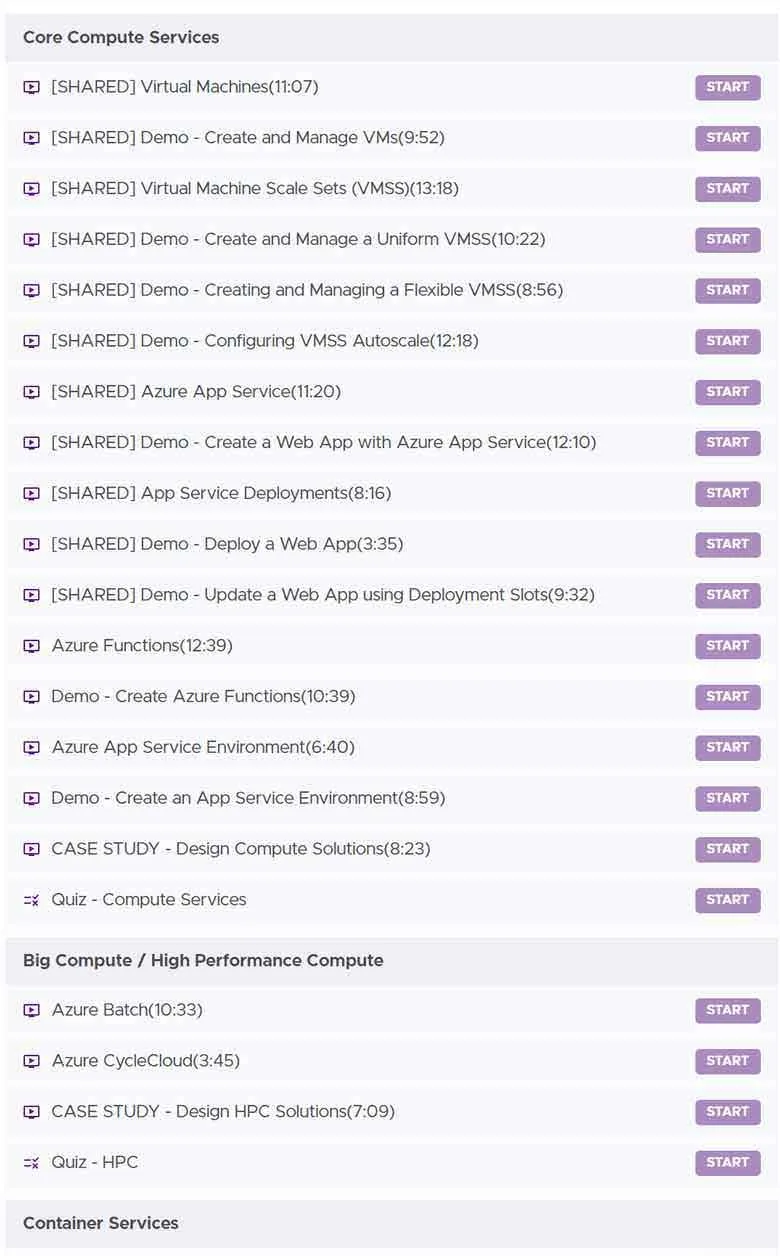
Task: Start the Flexible VMSS demo
Action: tap(728, 291)
